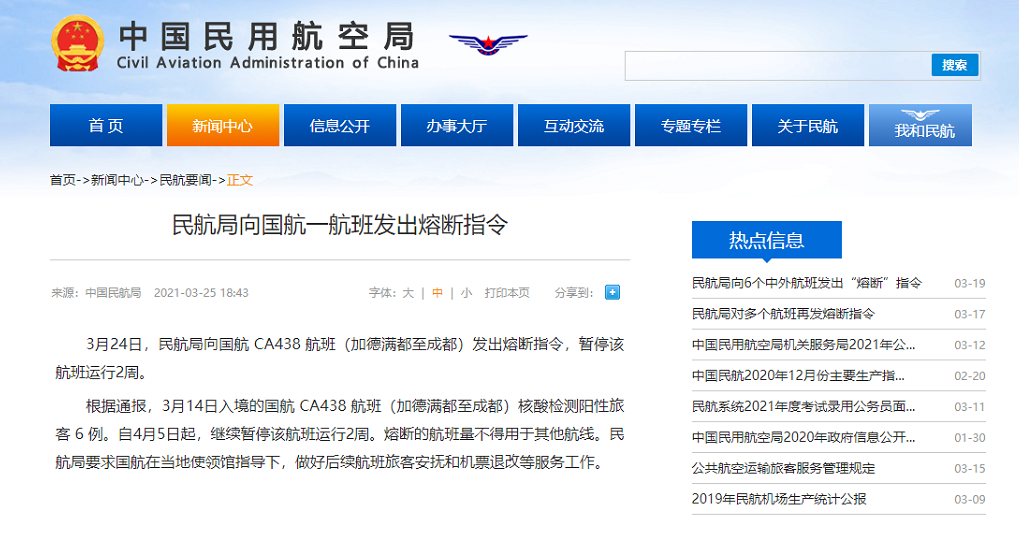Click the national emblem logo

click(78, 43)
